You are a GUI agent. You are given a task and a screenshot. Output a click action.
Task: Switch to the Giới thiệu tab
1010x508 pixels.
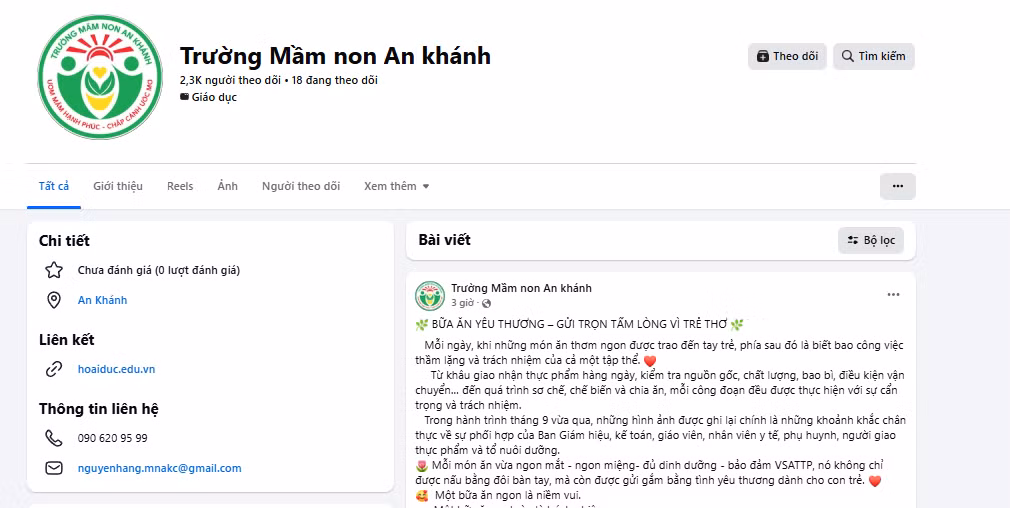(118, 186)
